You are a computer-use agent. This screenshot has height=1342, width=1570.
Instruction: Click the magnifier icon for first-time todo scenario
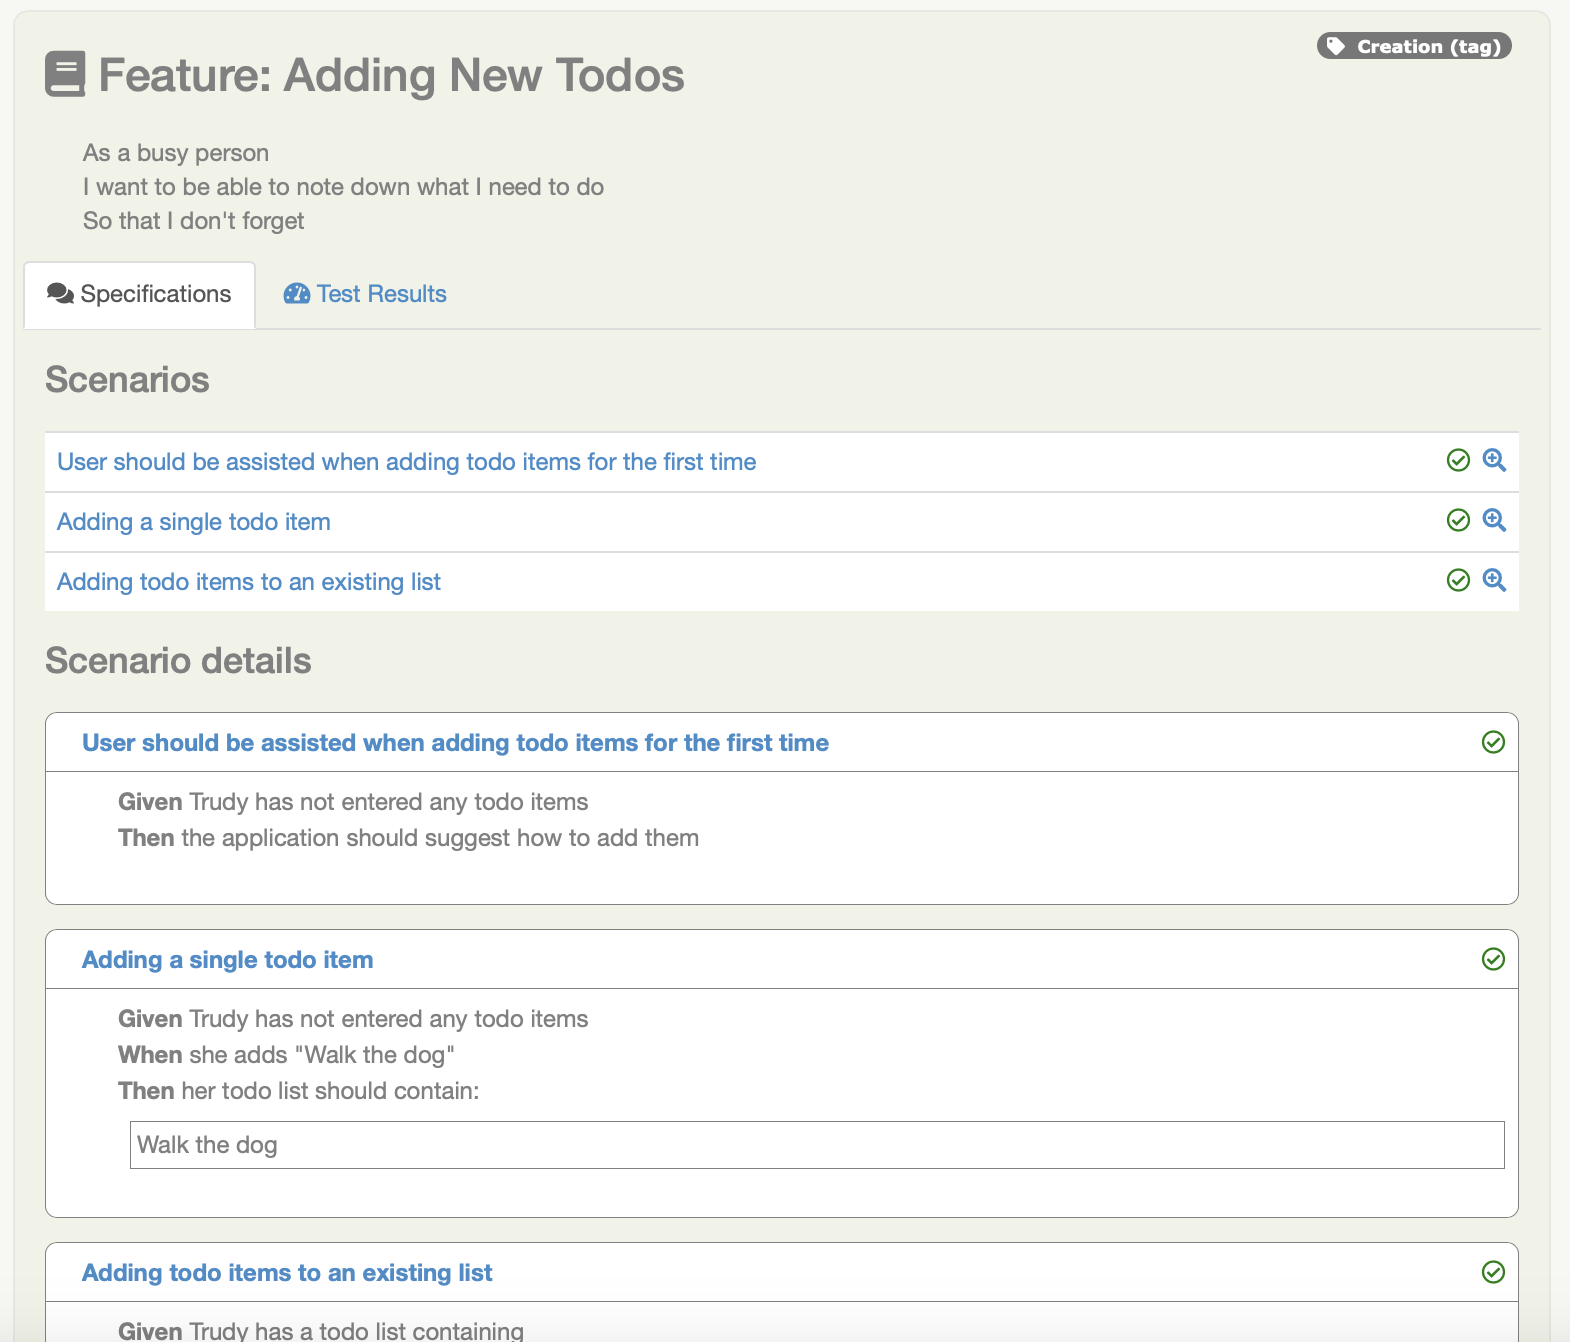pos(1494,460)
